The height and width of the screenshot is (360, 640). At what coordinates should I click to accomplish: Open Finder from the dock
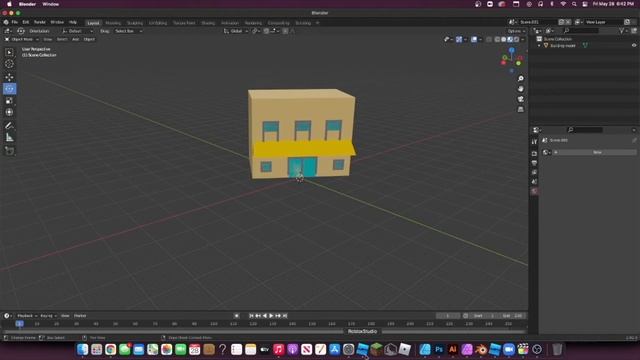(82, 349)
